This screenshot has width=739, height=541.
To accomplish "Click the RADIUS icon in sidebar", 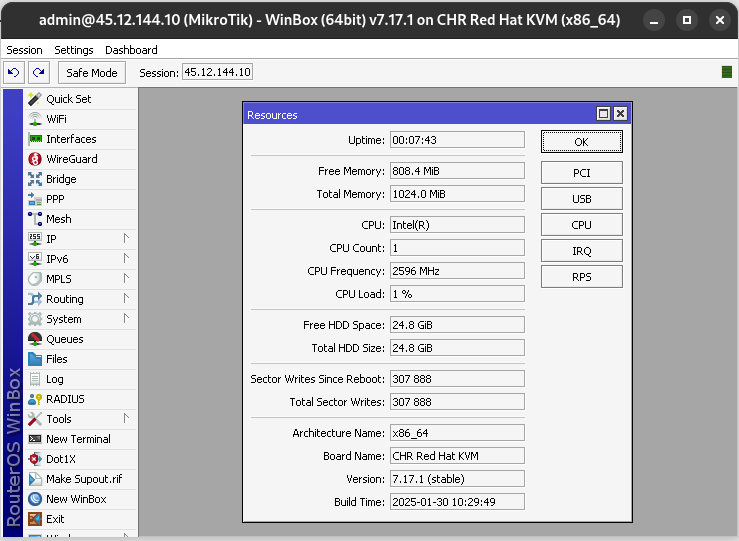I will 35,399.
